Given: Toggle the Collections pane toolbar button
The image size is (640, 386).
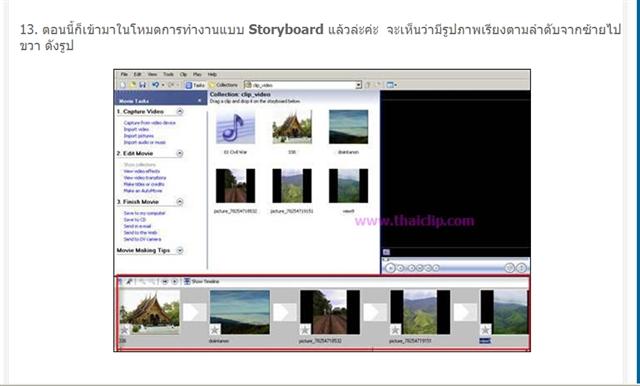Looking at the screenshot, I should [x=223, y=85].
